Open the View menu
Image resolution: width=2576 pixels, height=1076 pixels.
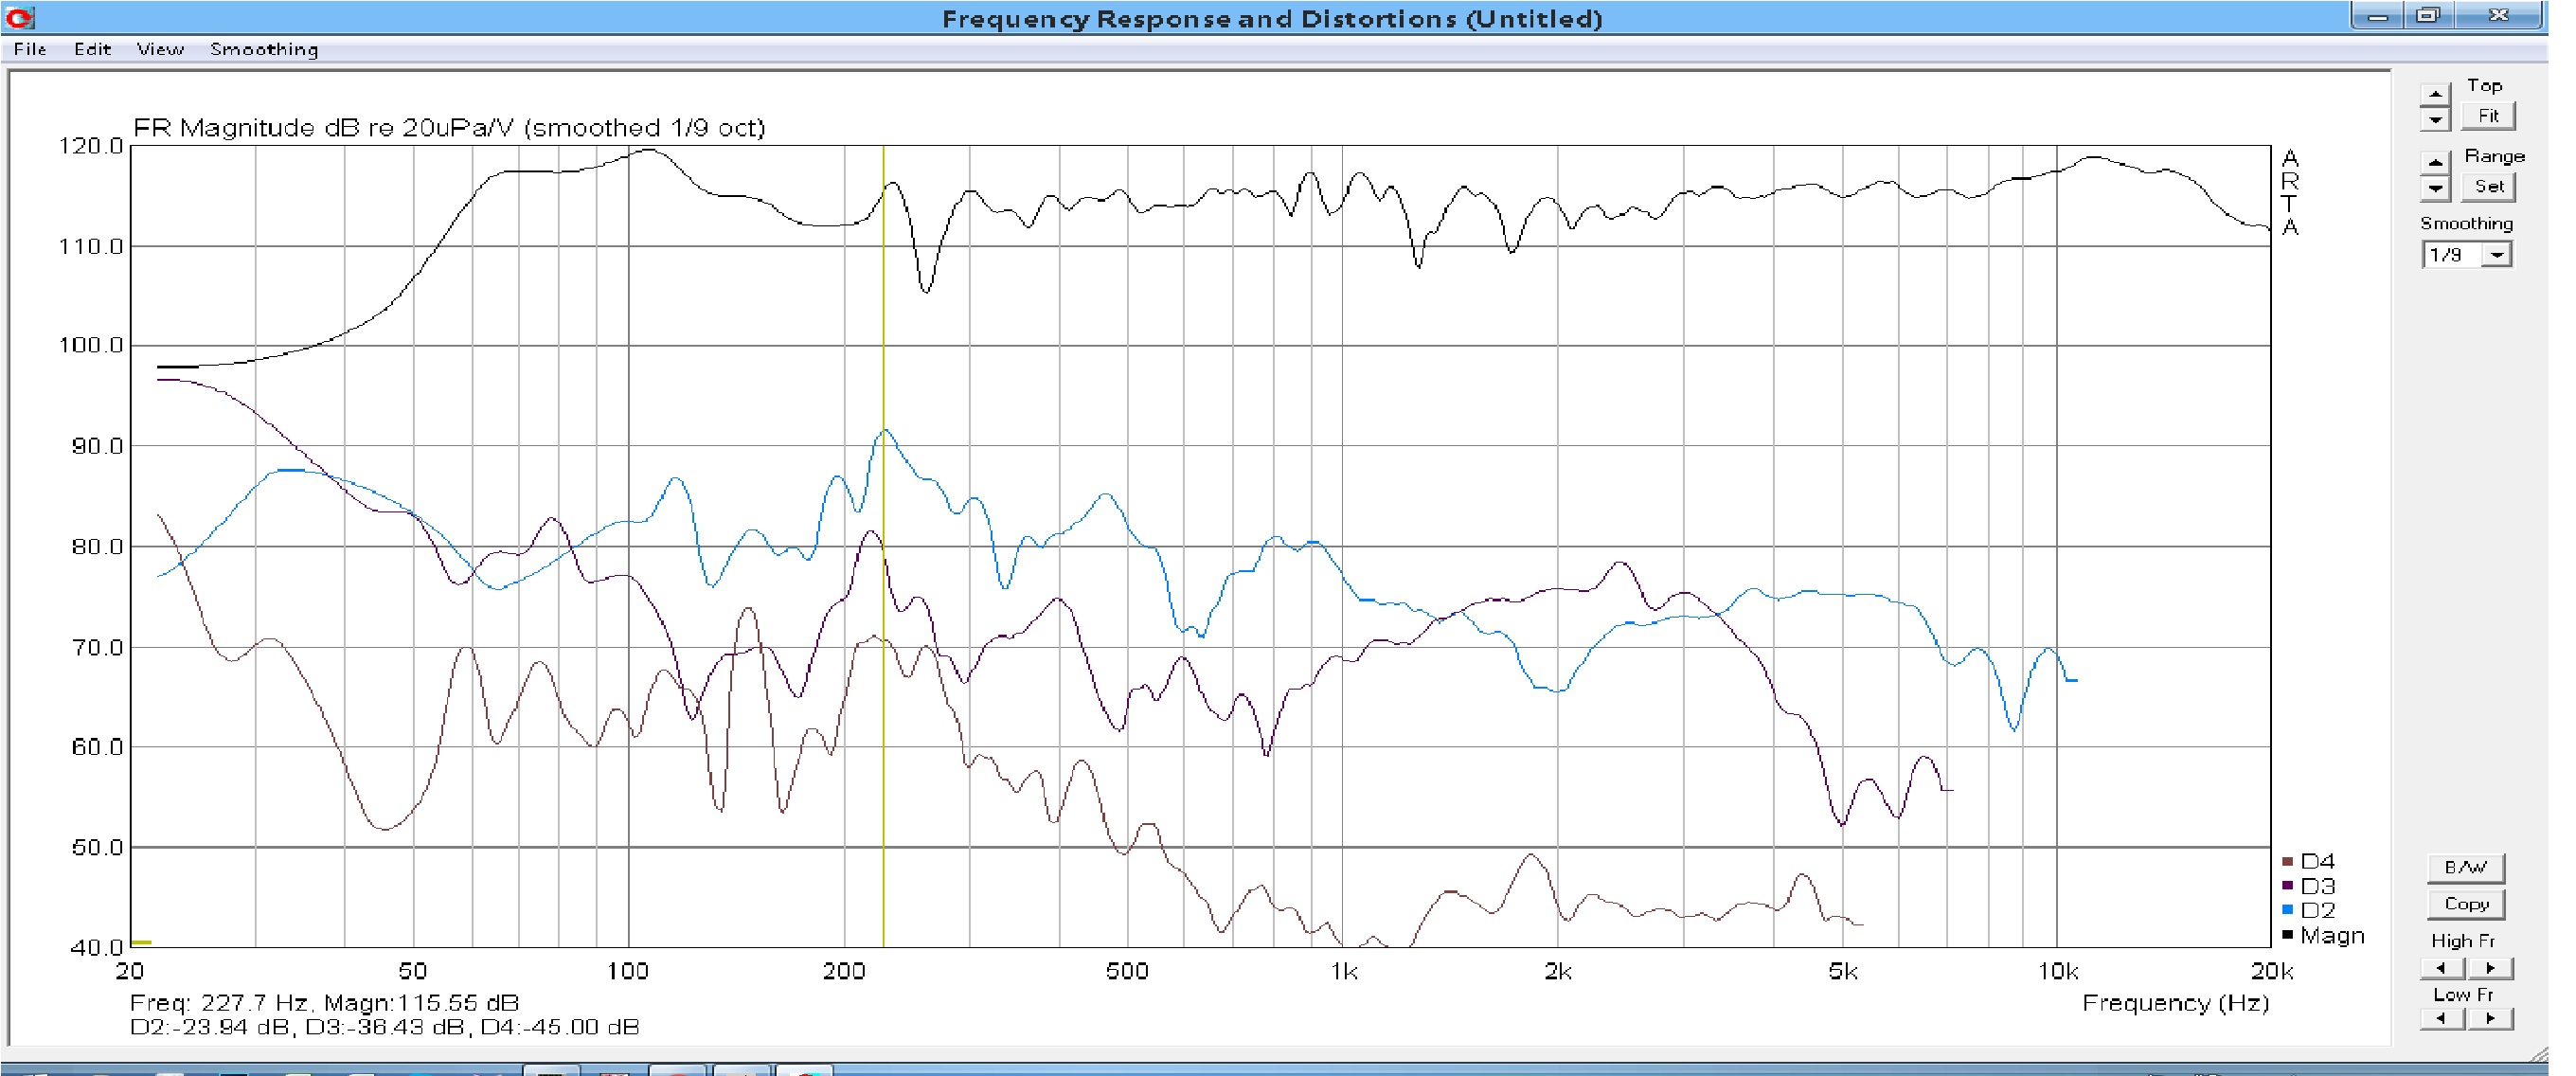pyautogui.click(x=160, y=49)
